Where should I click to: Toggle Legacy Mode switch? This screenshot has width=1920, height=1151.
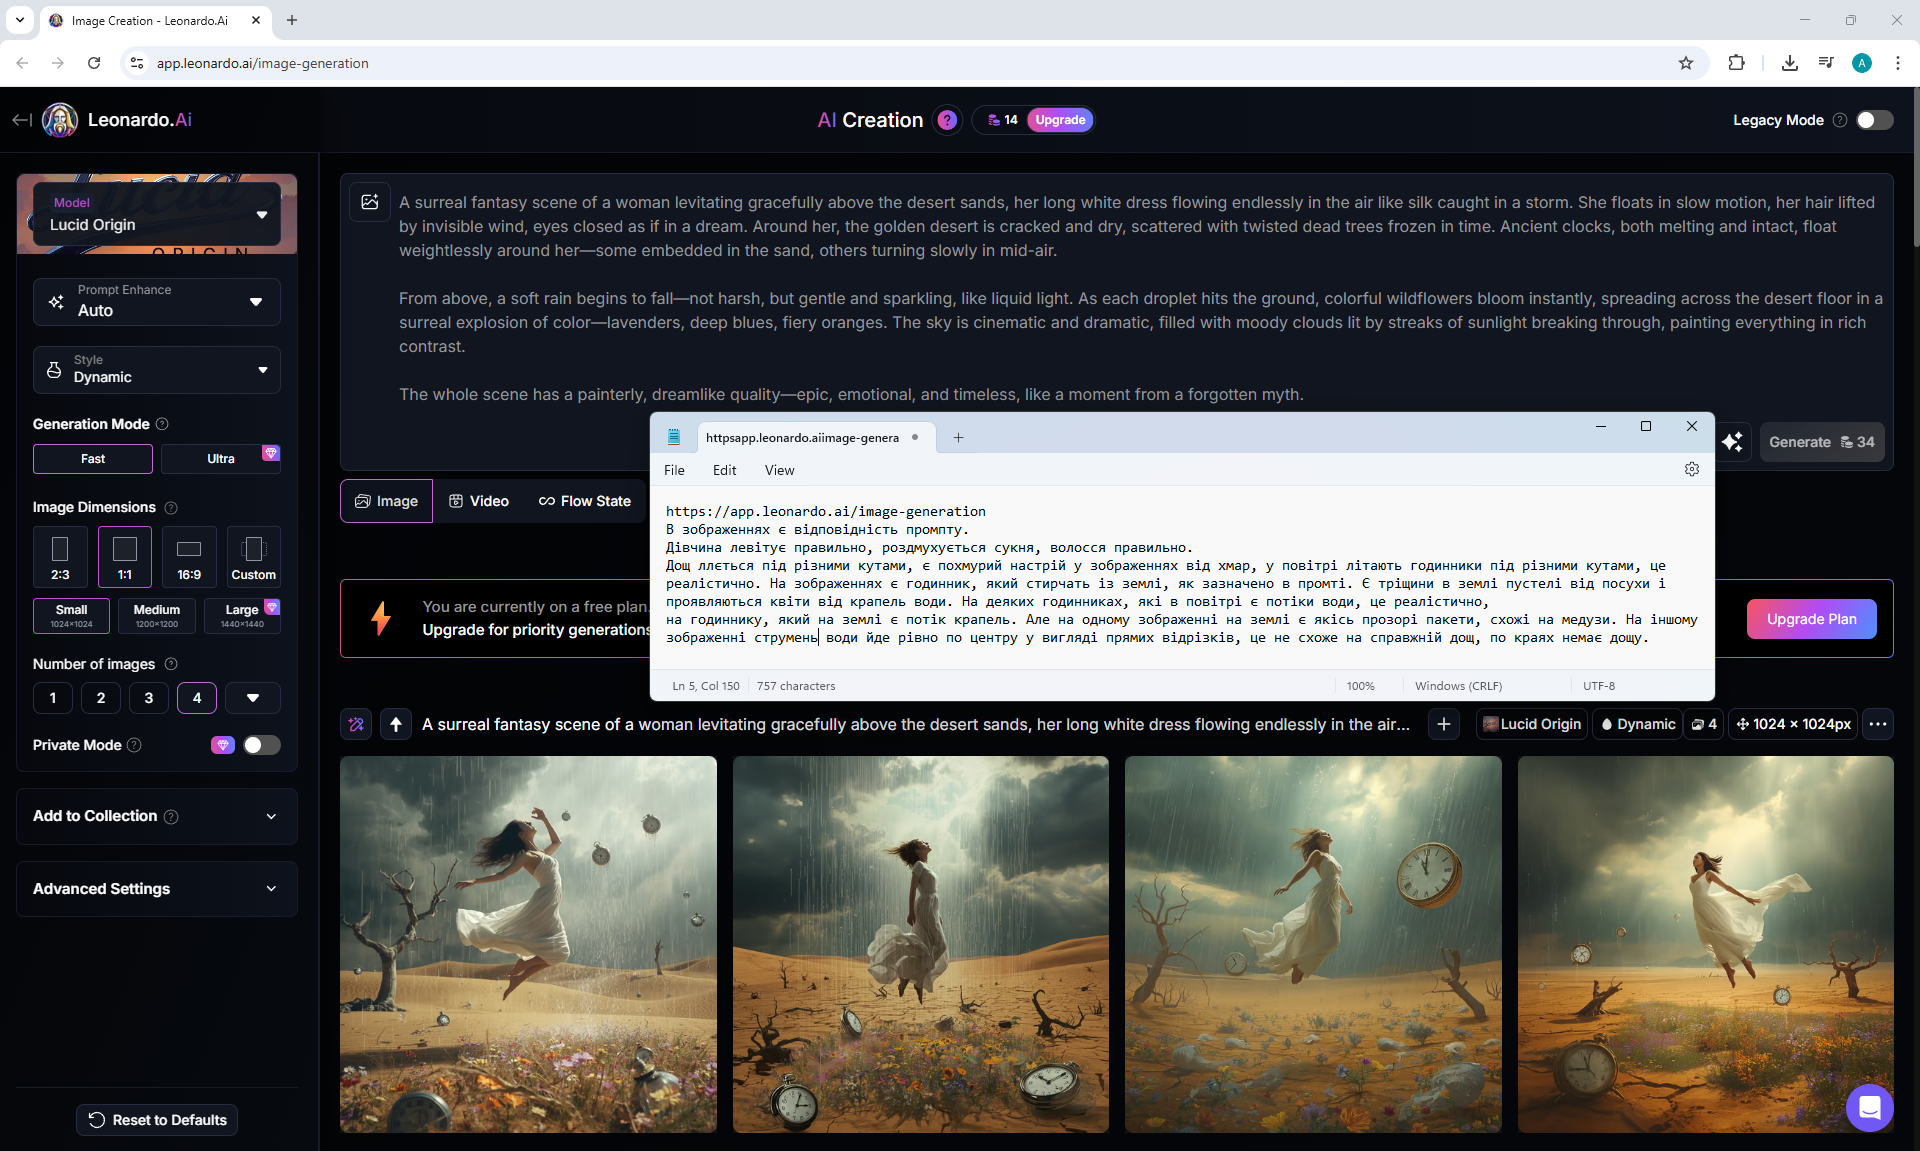tap(1874, 120)
